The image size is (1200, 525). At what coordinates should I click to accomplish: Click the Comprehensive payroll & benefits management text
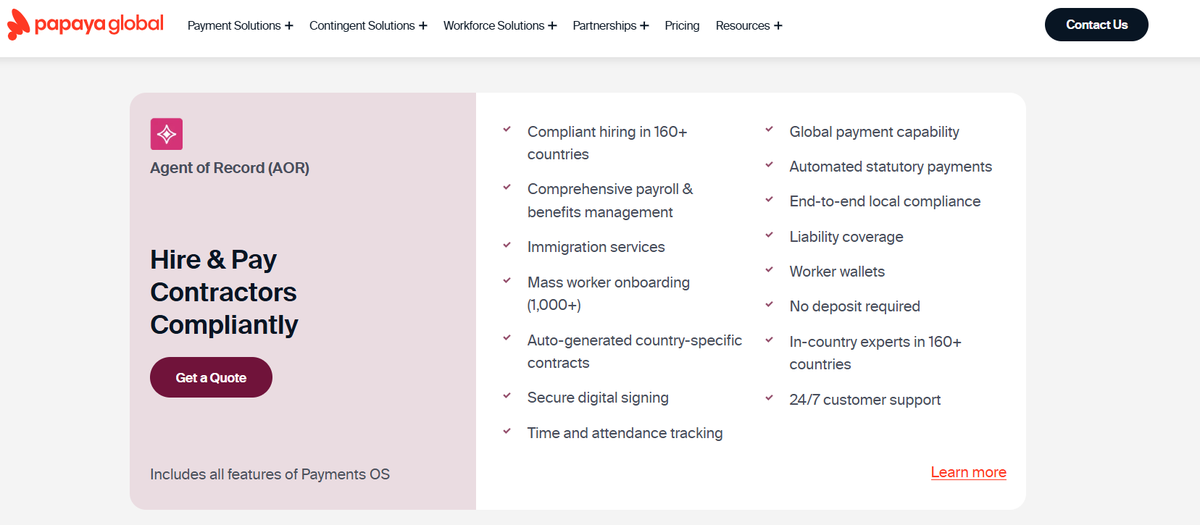coord(610,200)
